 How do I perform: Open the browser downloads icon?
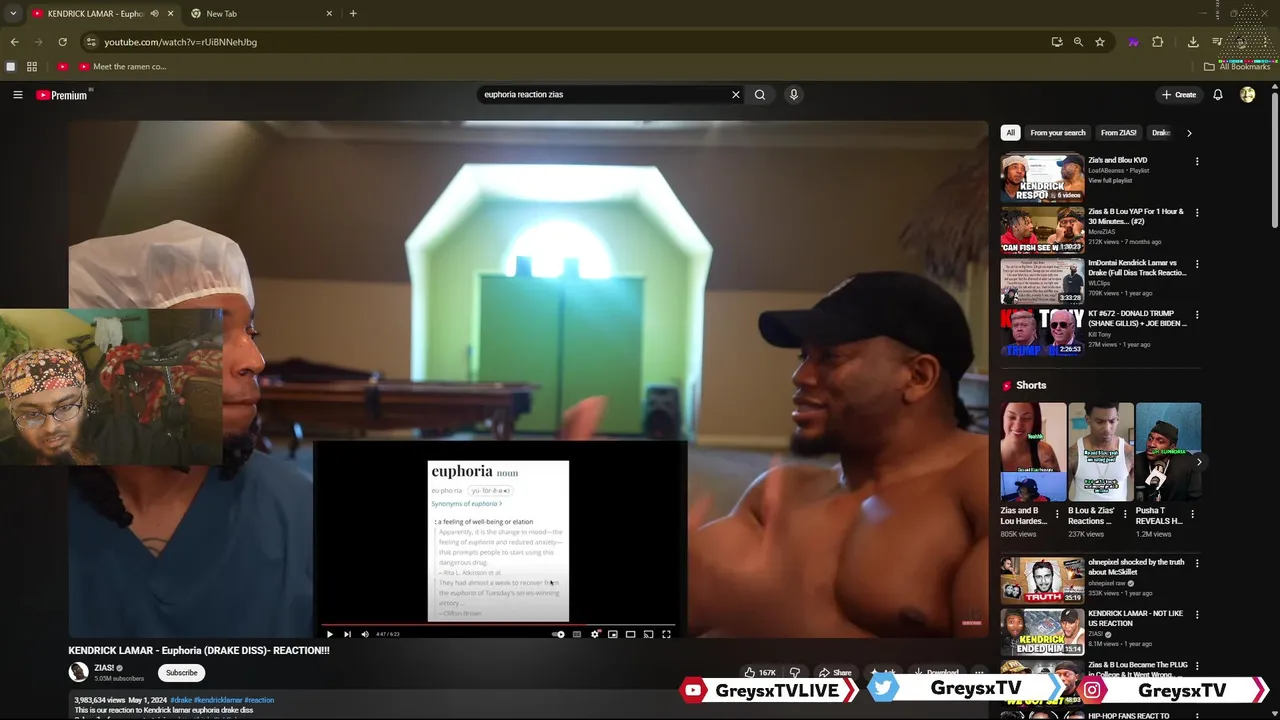click(1193, 42)
